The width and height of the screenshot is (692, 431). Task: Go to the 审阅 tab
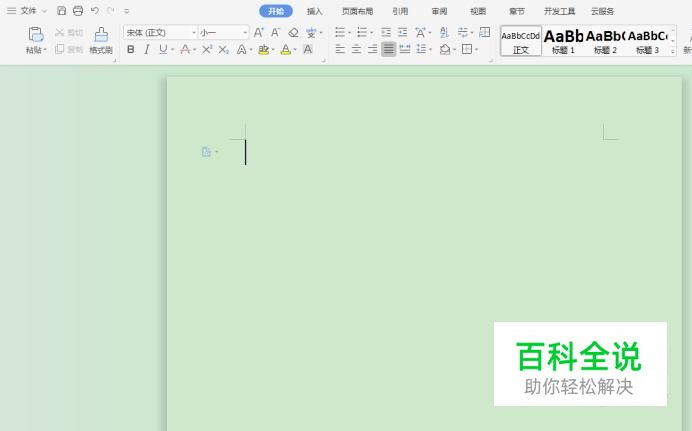[x=439, y=11]
